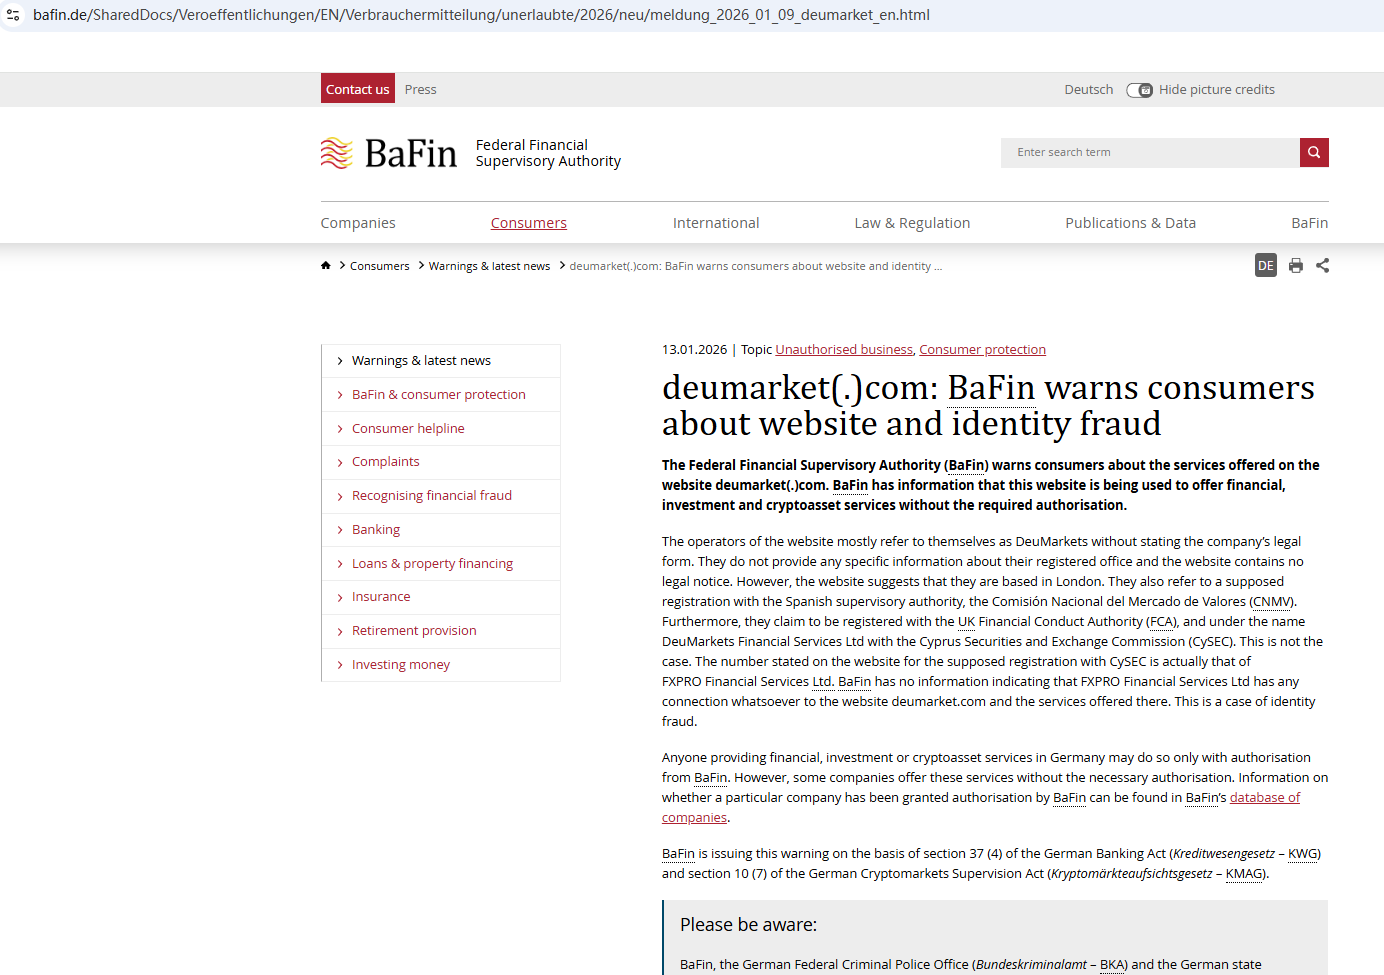The width and height of the screenshot is (1384, 975).
Task: Open the International main menu
Action: click(x=716, y=223)
